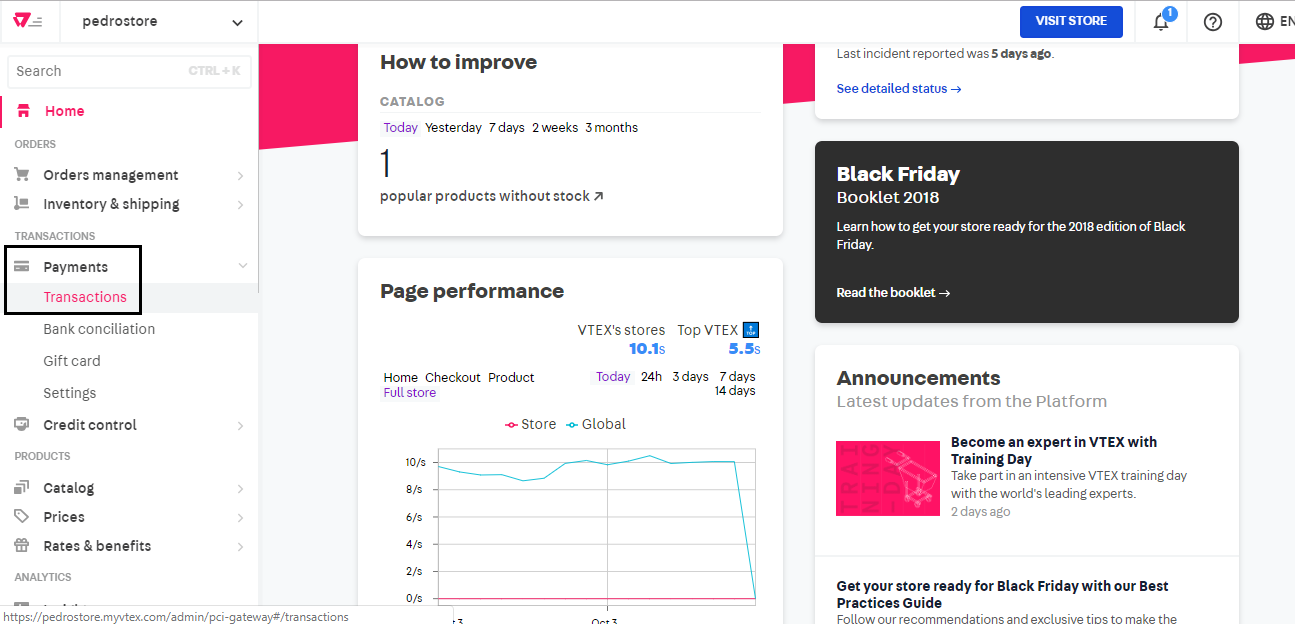Open the help question mark icon

coord(1213,21)
